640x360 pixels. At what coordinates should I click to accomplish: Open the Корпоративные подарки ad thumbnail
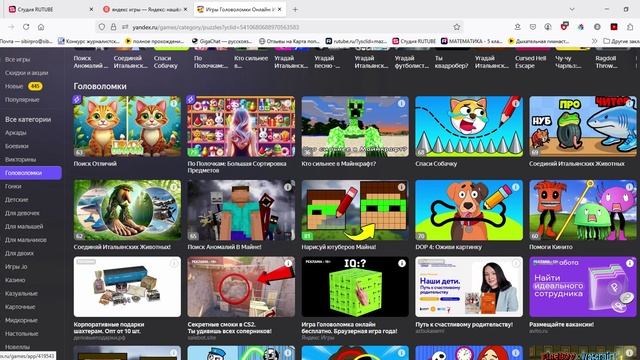(127, 287)
